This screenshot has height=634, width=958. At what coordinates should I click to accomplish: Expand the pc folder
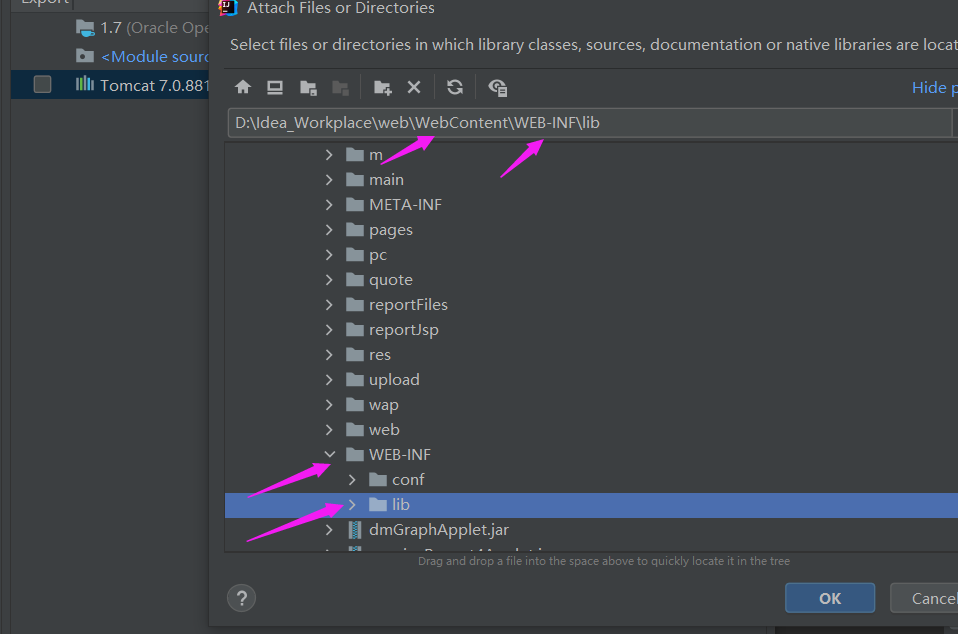(x=329, y=255)
